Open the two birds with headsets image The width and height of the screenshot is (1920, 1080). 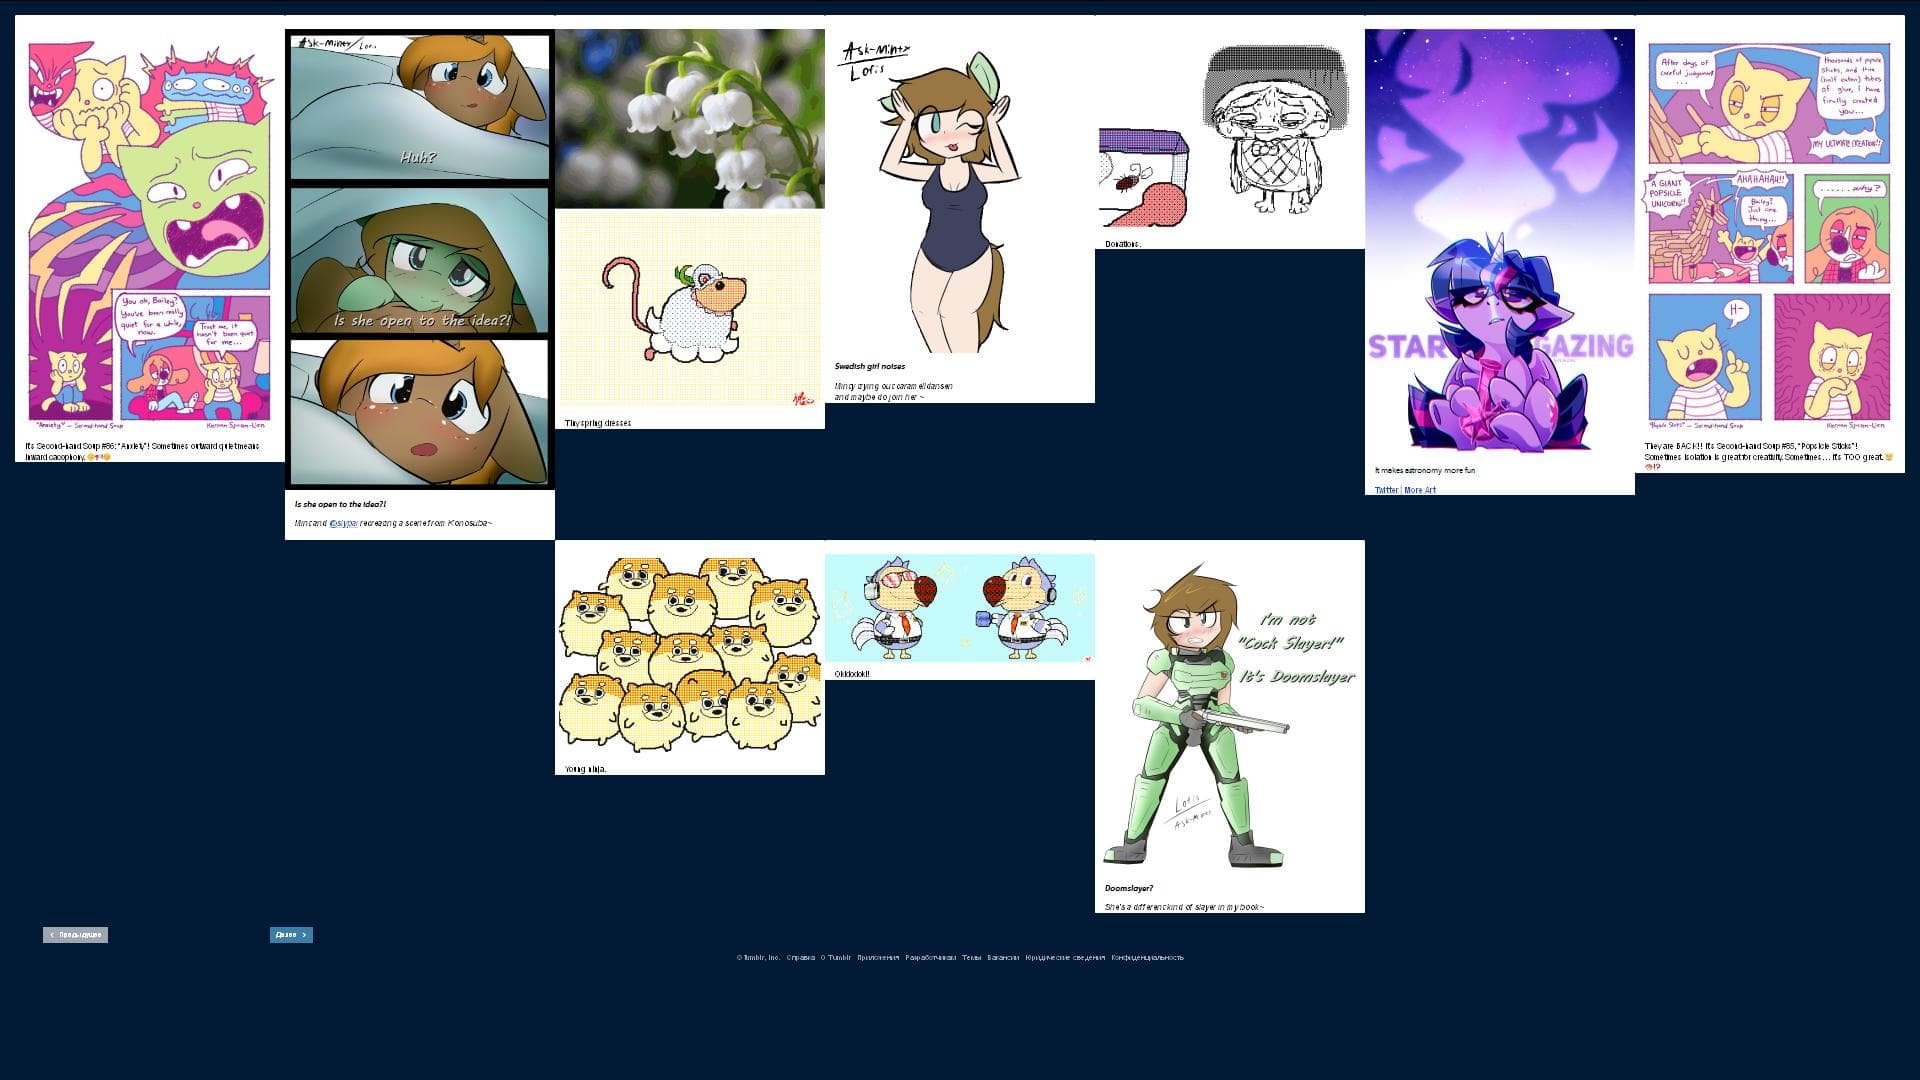(x=960, y=608)
